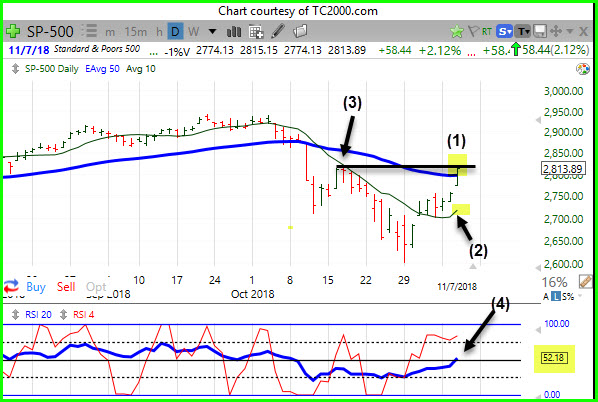Click the EAvg 50 indicator label
Viewport: 598px width, 402px height.
tap(102, 69)
